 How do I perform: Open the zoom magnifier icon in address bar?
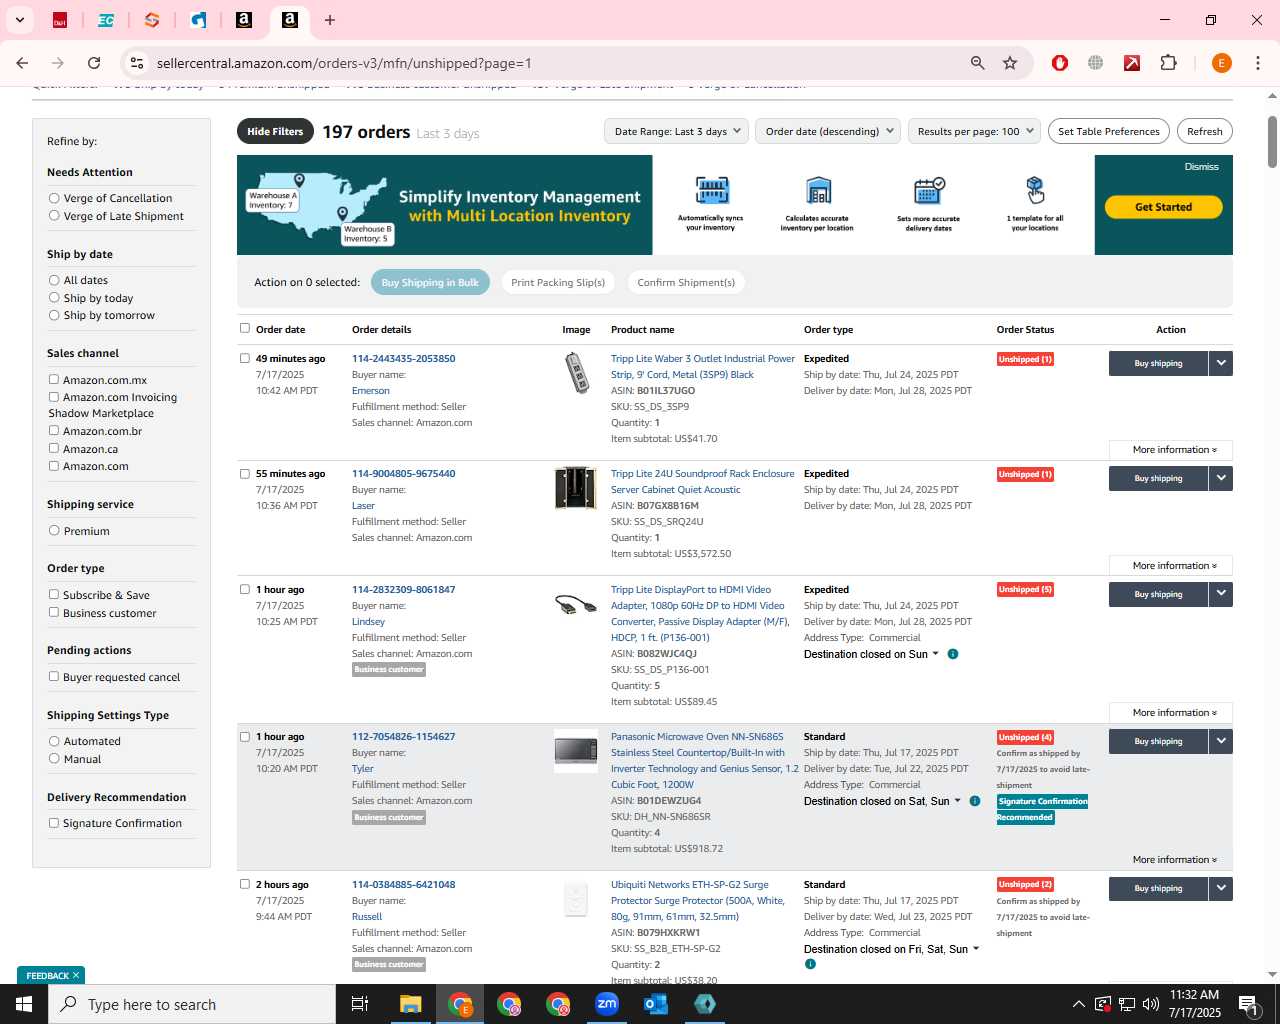[977, 63]
